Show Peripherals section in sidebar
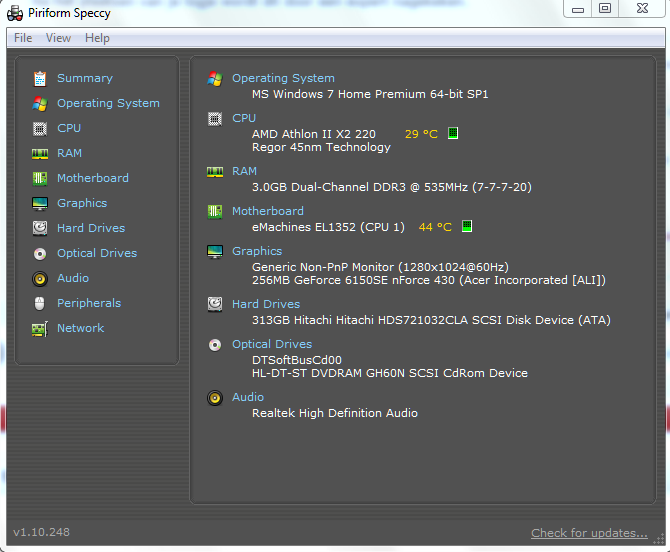 pyautogui.click(x=89, y=303)
